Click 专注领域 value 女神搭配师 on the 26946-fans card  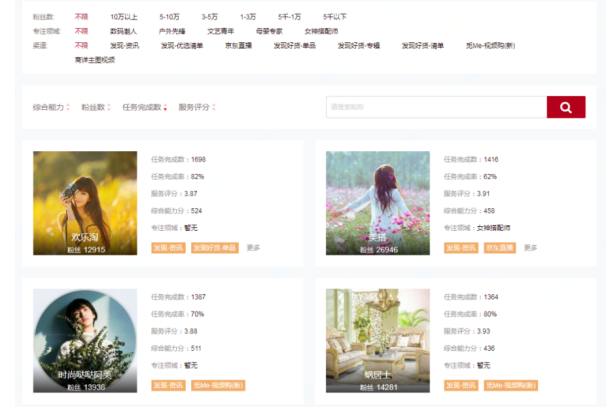pyautogui.click(x=493, y=228)
